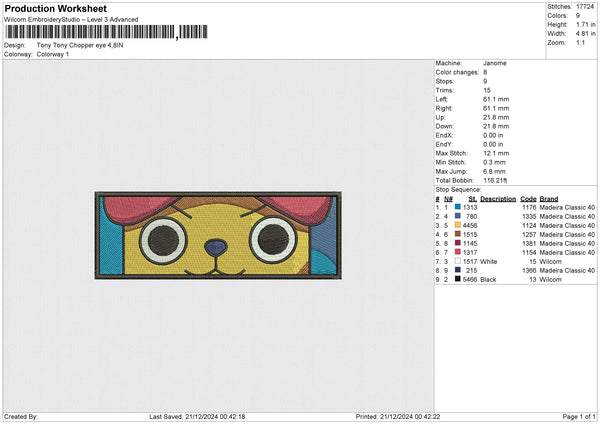Click the Machine value Janome

click(x=494, y=62)
